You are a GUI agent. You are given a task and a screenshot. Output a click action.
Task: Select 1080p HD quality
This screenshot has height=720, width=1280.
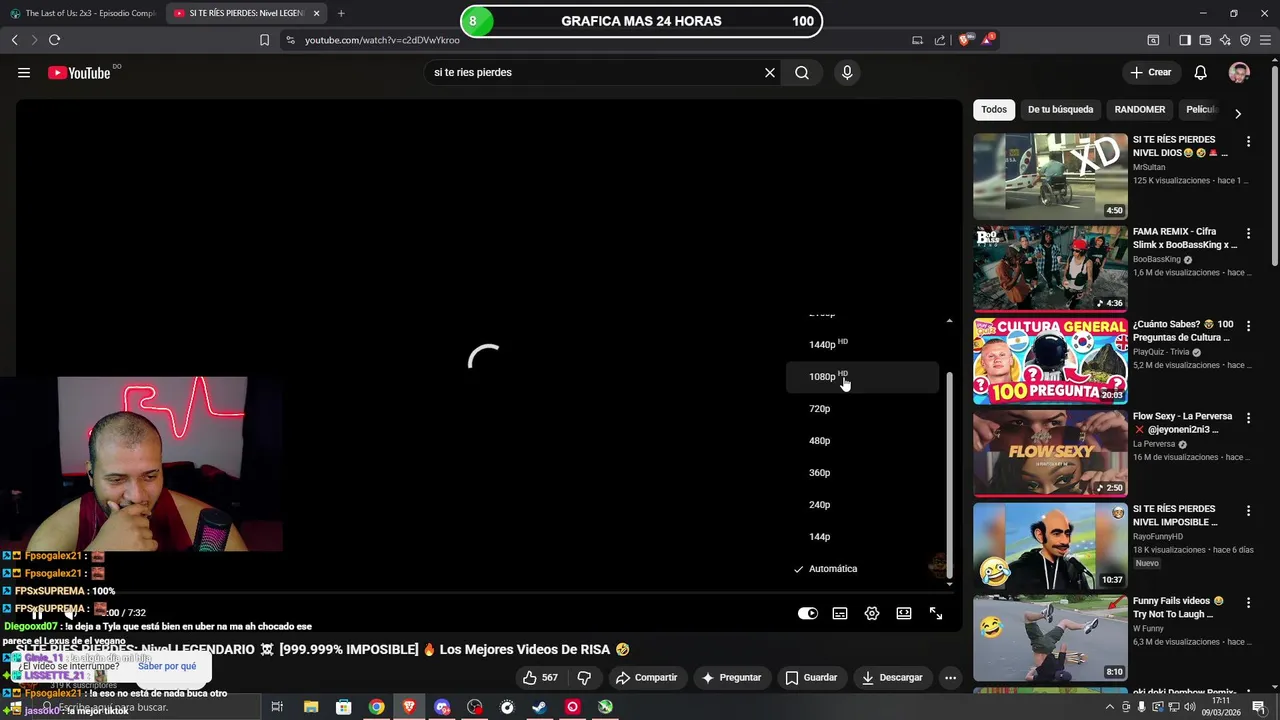pos(862,377)
